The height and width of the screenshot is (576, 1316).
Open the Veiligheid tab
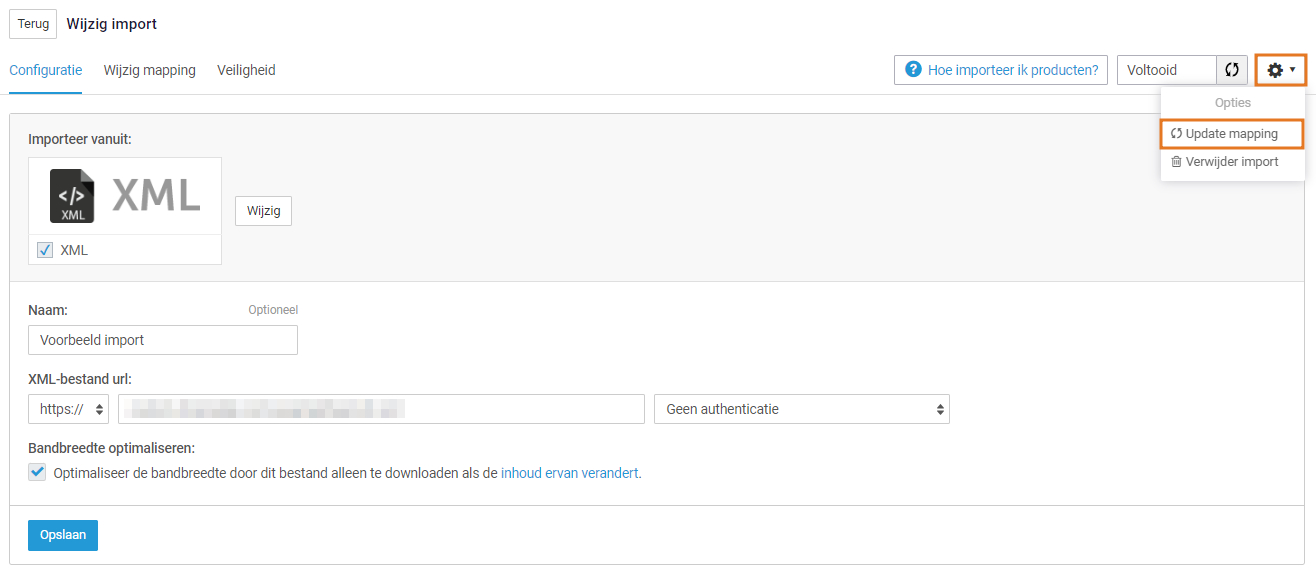pyautogui.click(x=246, y=70)
